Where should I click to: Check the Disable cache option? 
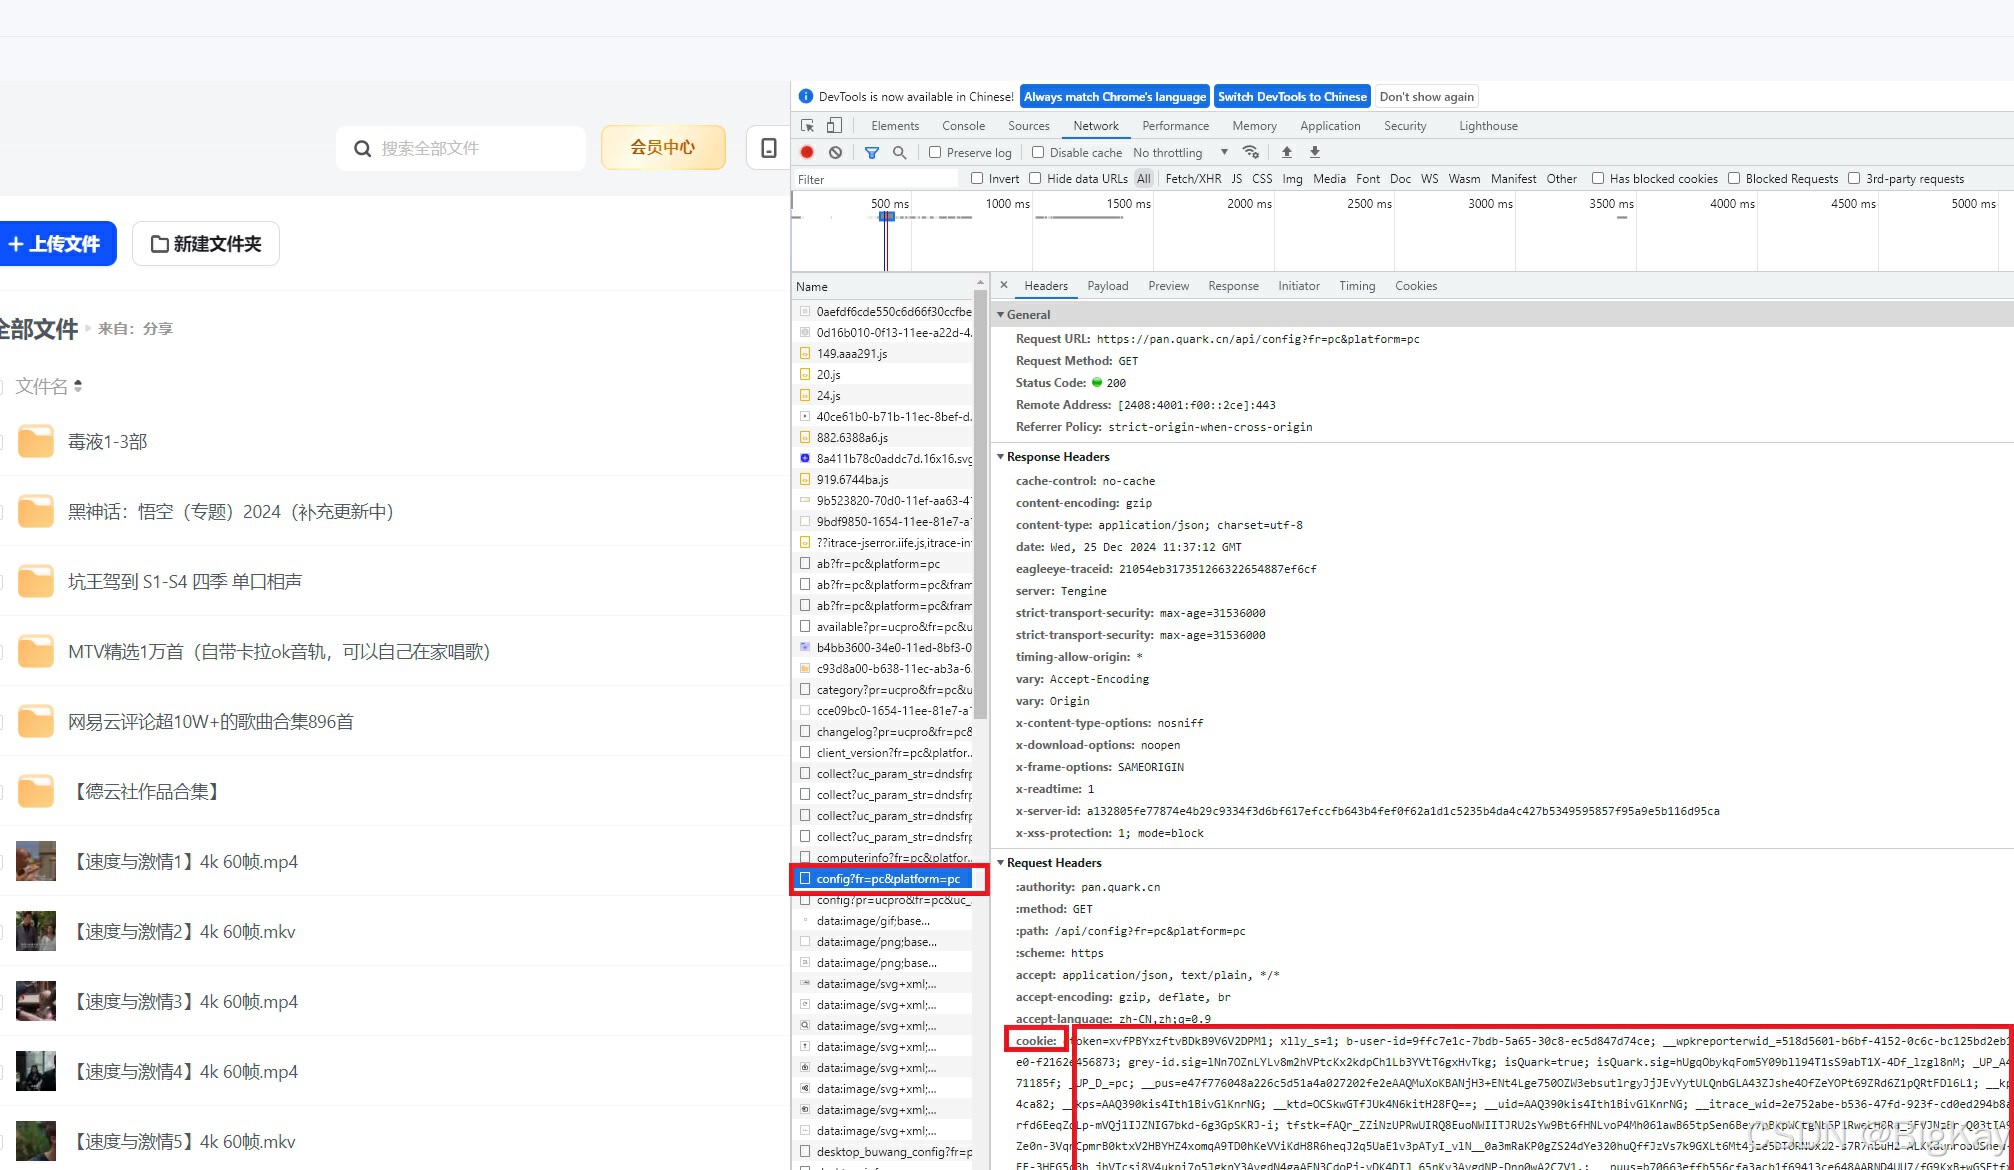tap(1038, 152)
